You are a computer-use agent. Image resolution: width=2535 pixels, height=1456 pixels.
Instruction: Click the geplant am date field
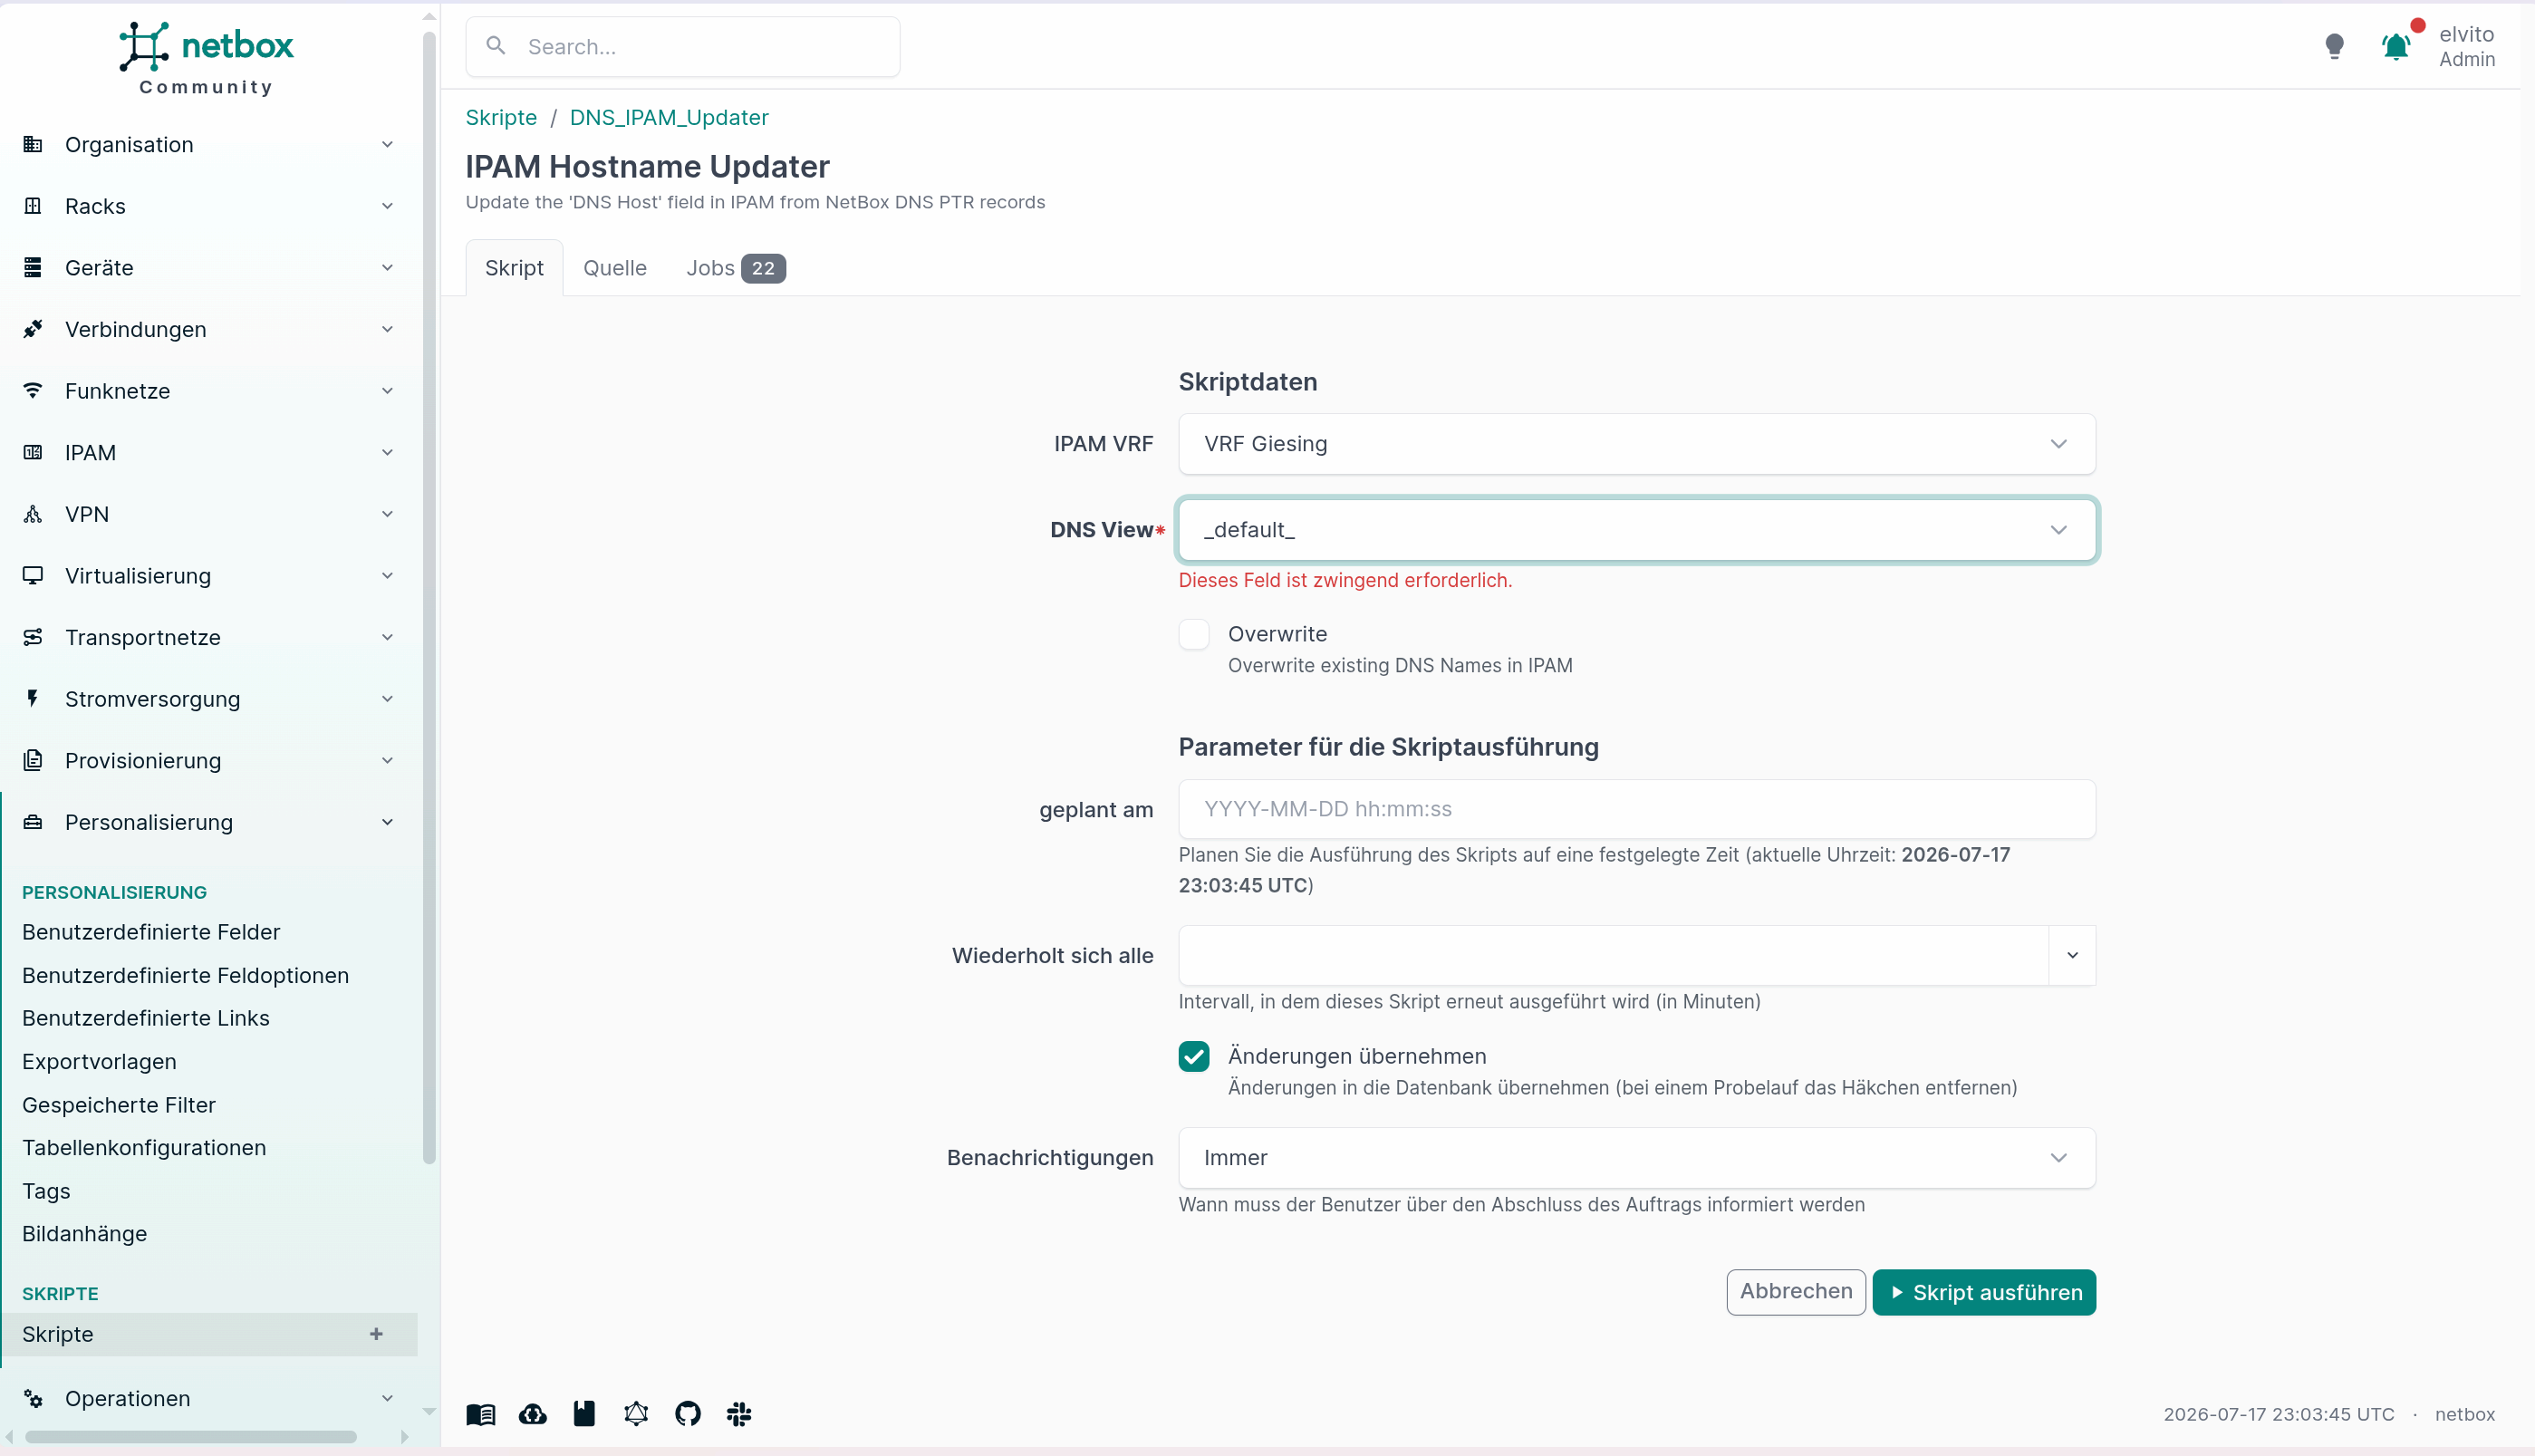1637,809
